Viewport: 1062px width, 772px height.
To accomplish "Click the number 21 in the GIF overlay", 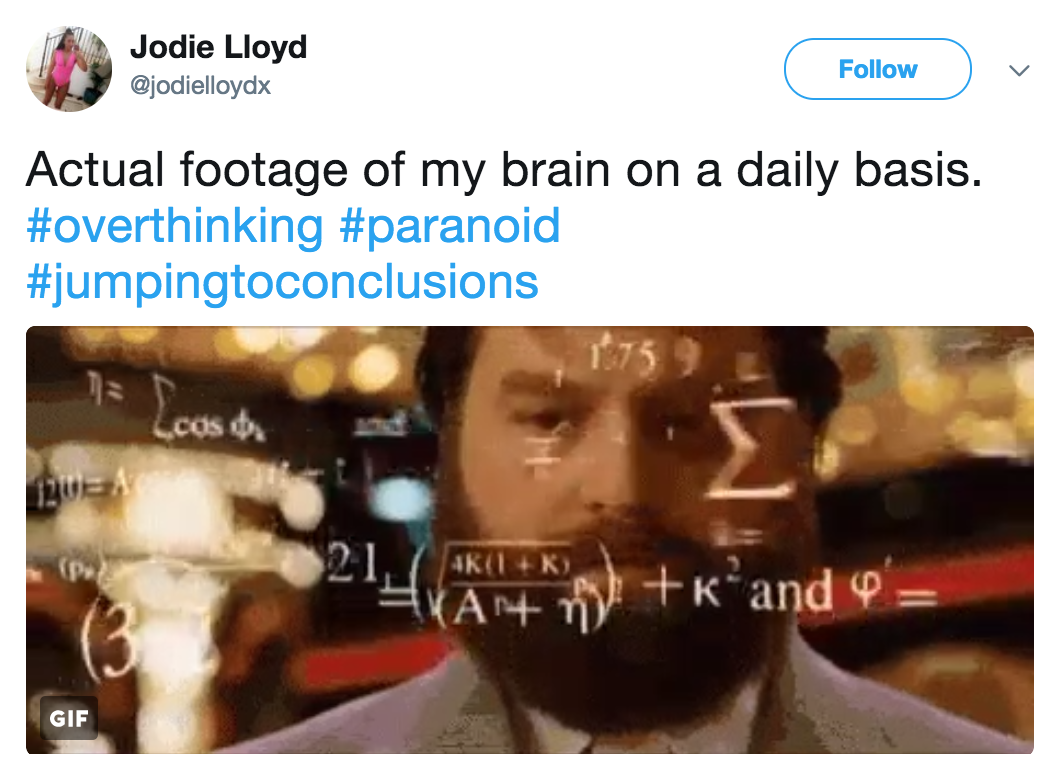I will click(x=352, y=561).
